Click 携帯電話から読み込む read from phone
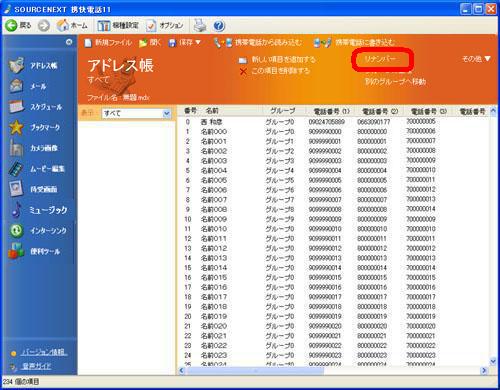 [258, 42]
